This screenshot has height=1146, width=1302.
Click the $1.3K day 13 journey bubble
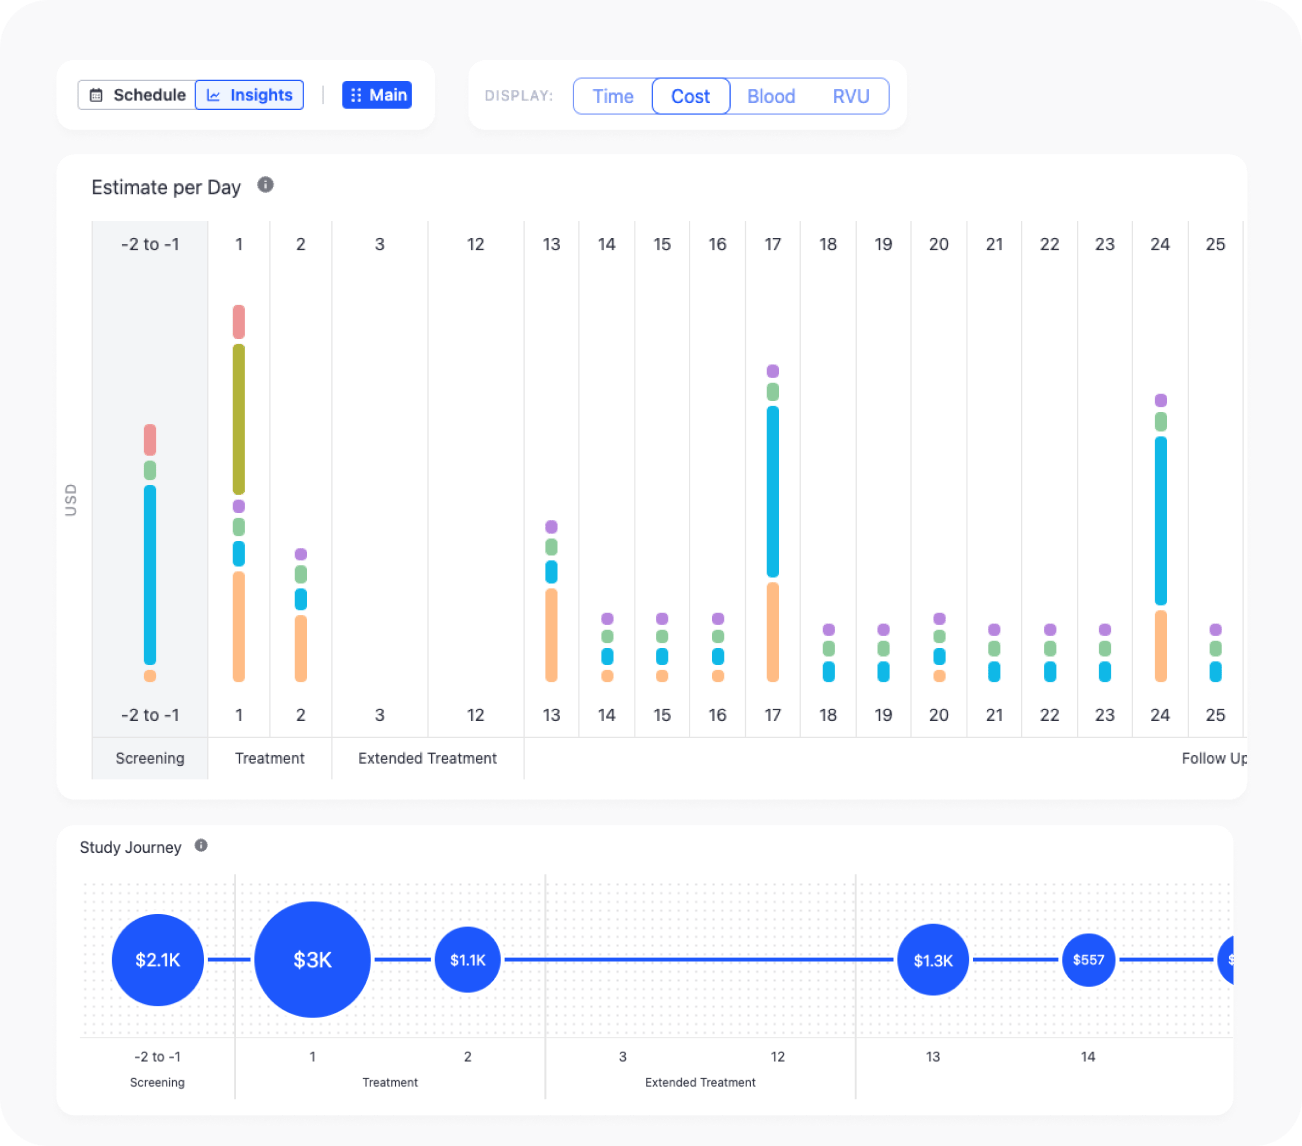click(x=933, y=960)
